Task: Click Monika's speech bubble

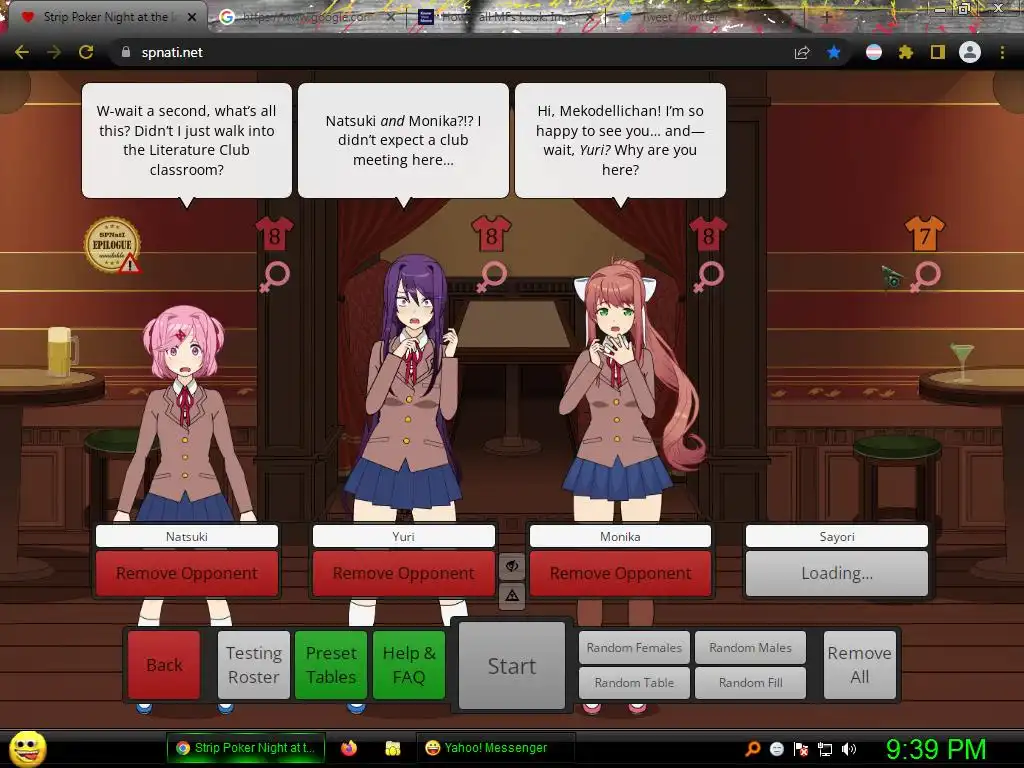Action: tap(620, 140)
